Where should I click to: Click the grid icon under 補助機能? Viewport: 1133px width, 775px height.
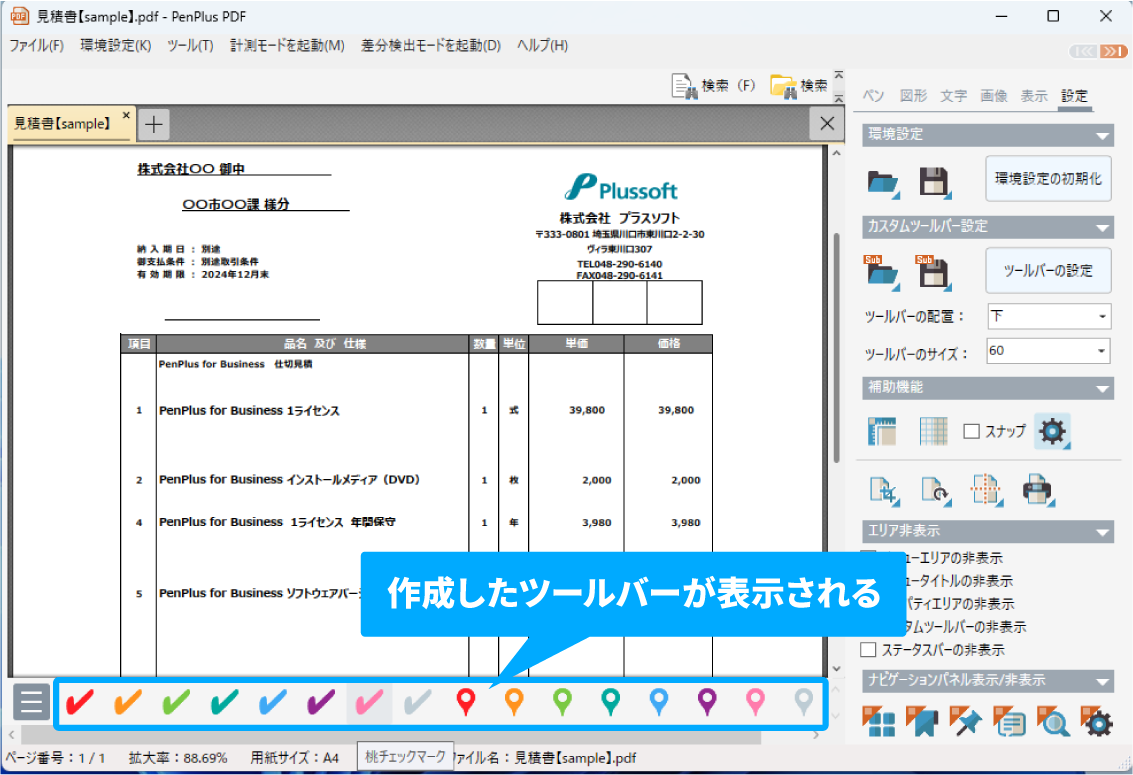(x=934, y=431)
